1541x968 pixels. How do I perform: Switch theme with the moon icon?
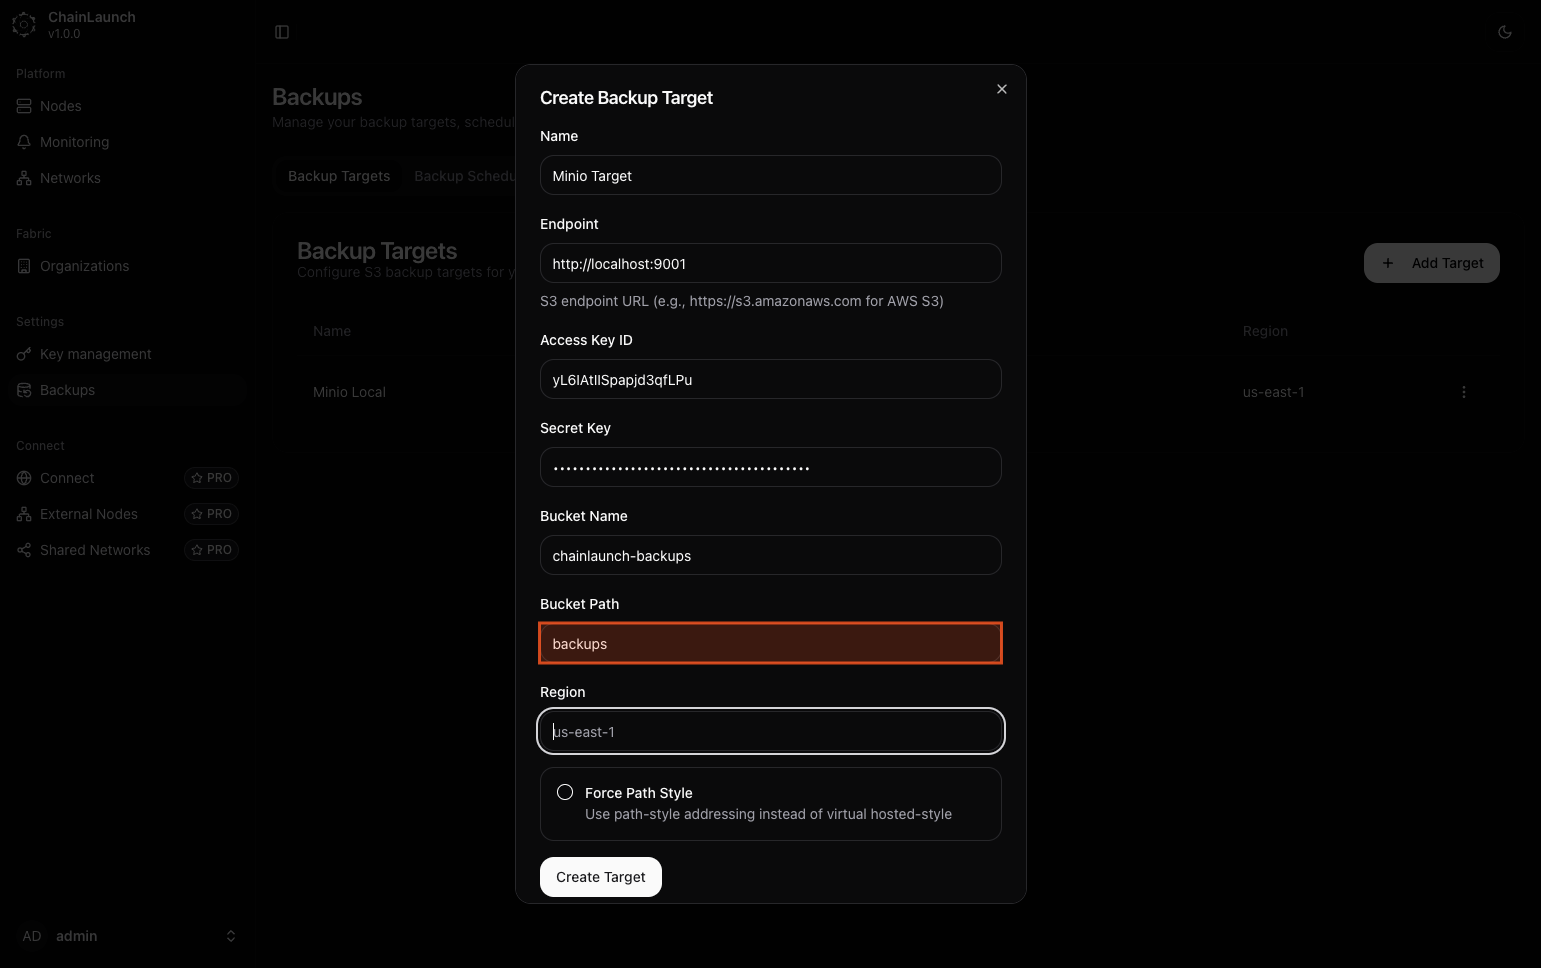pos(1504,32)
